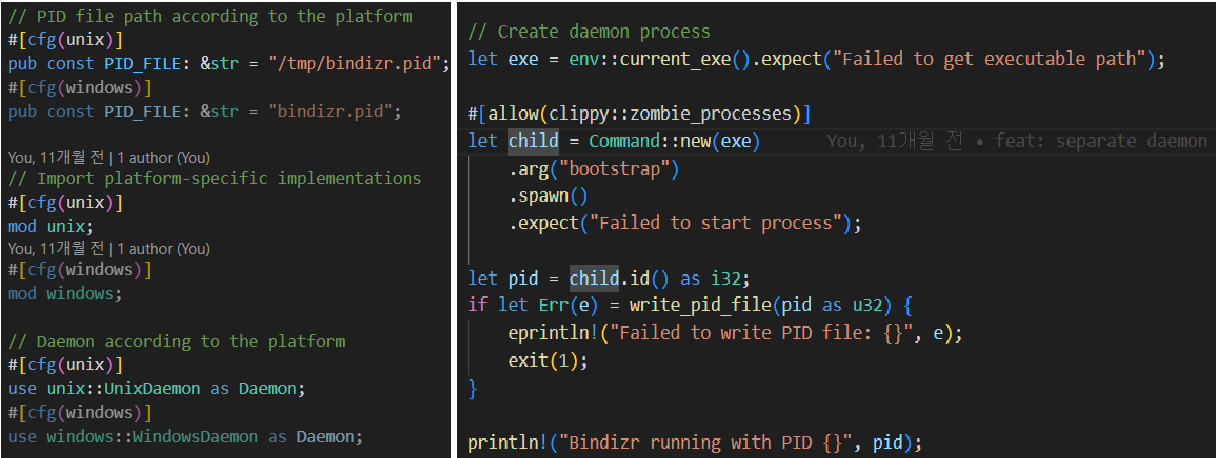The image size is (1216, 458).
Task: Place the cursor on "mod windows;"
Action: (65, 294)
